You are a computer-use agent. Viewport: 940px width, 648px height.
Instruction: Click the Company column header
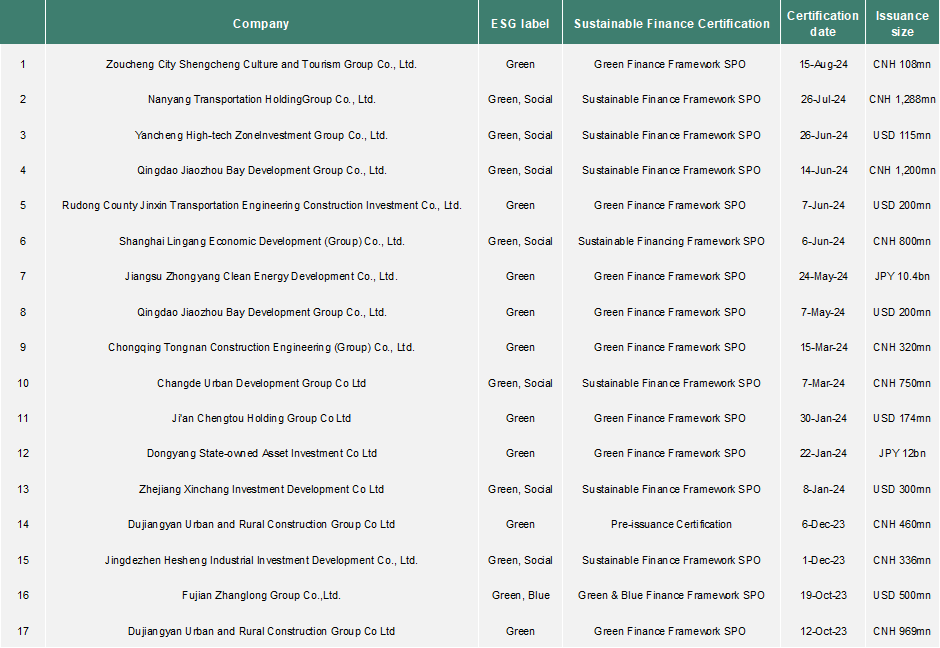click(261, 23)
